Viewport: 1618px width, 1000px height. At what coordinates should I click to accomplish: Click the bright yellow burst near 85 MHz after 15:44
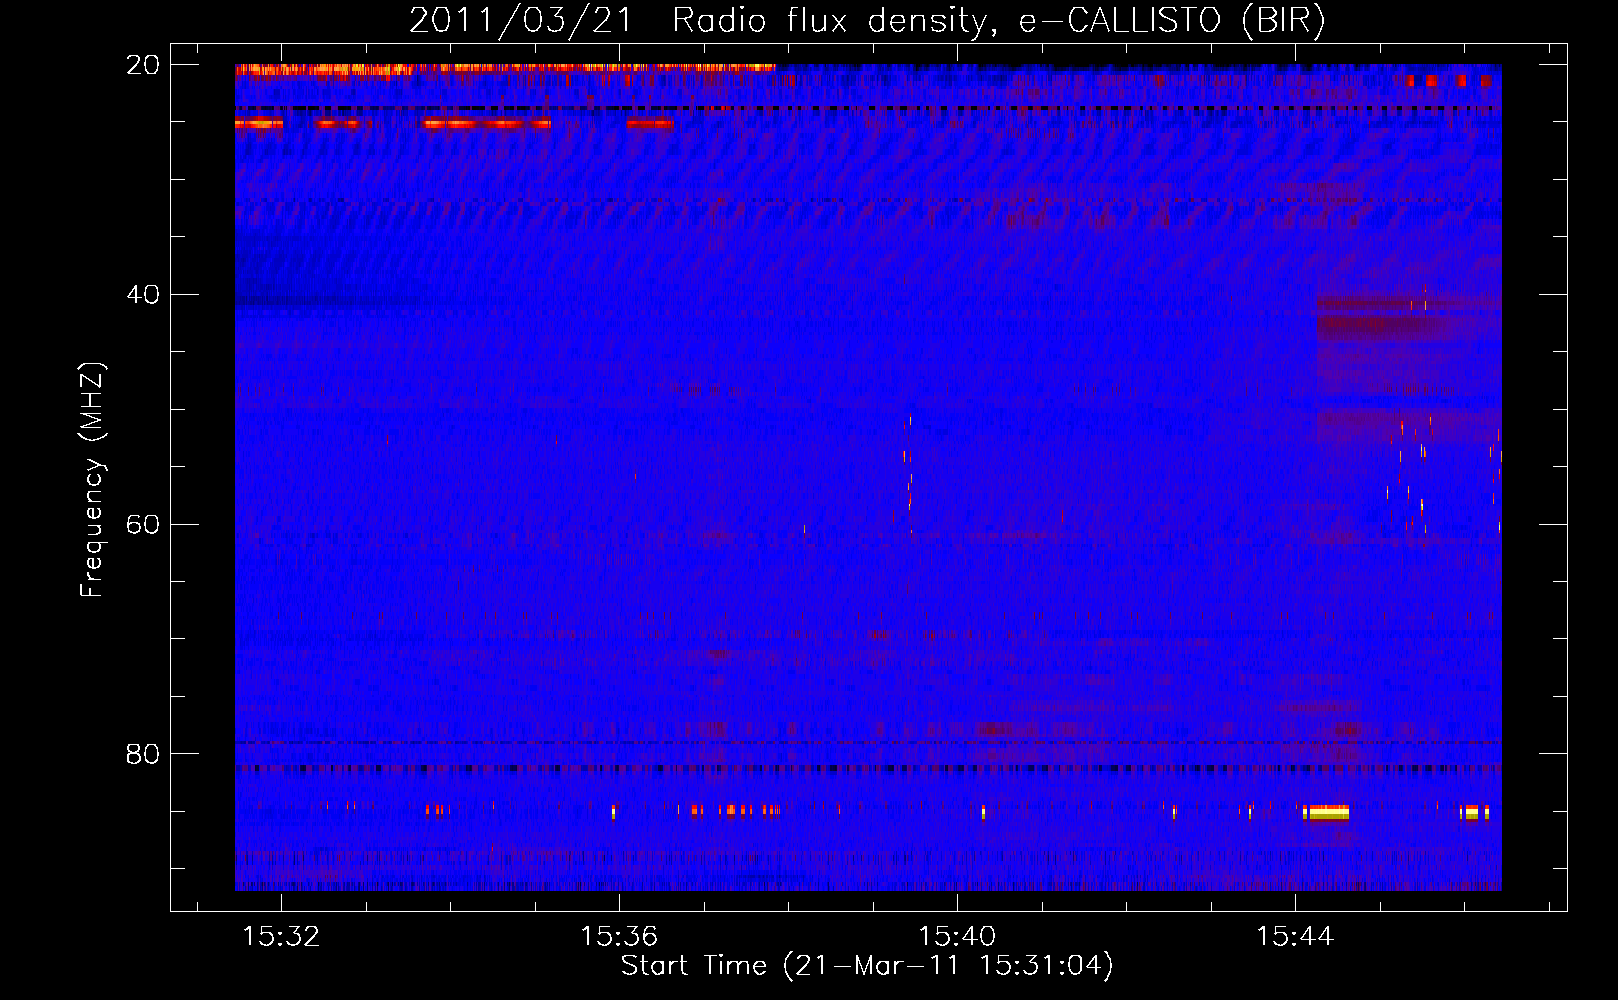pos(1327,812)
